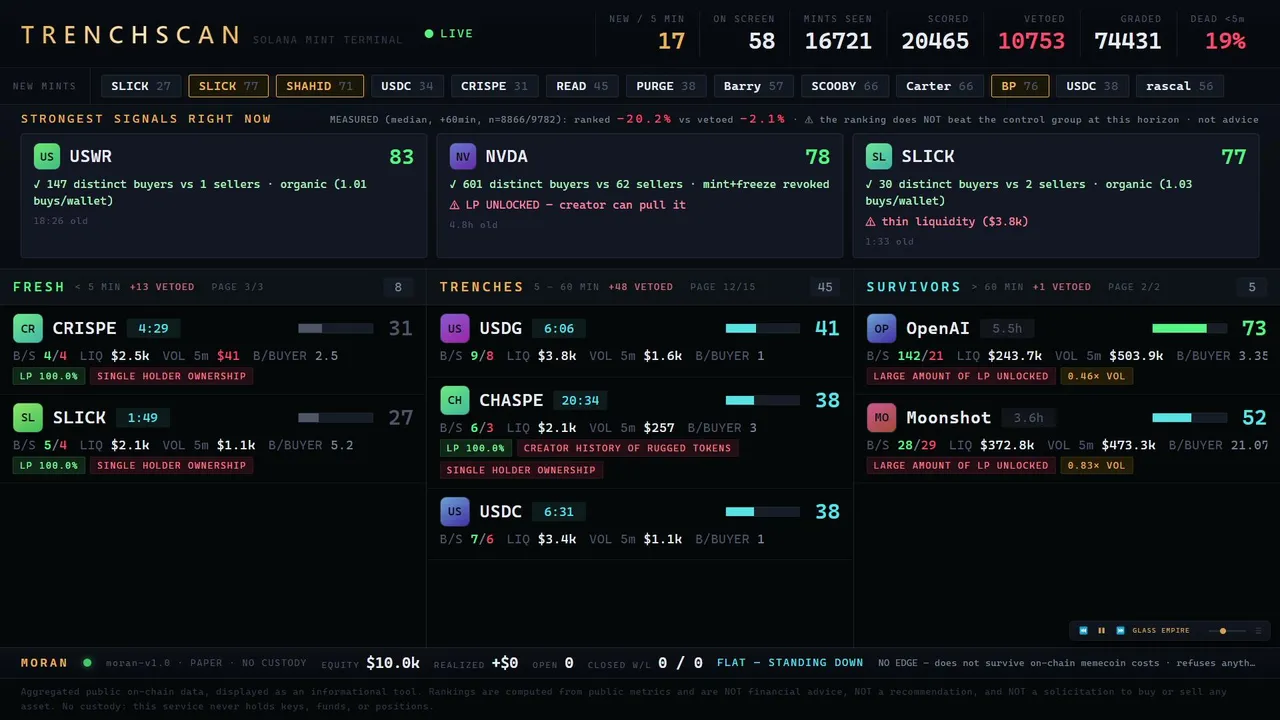Viewport: 1280px width, 720px height.
Task: Show the +13 VETOED items in Fresh
Action: [162, 287]
